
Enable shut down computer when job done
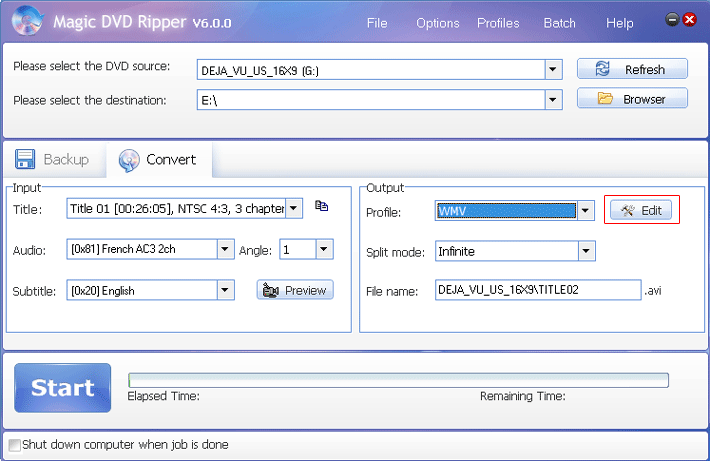pyautogui.click(x=14, y=444)
